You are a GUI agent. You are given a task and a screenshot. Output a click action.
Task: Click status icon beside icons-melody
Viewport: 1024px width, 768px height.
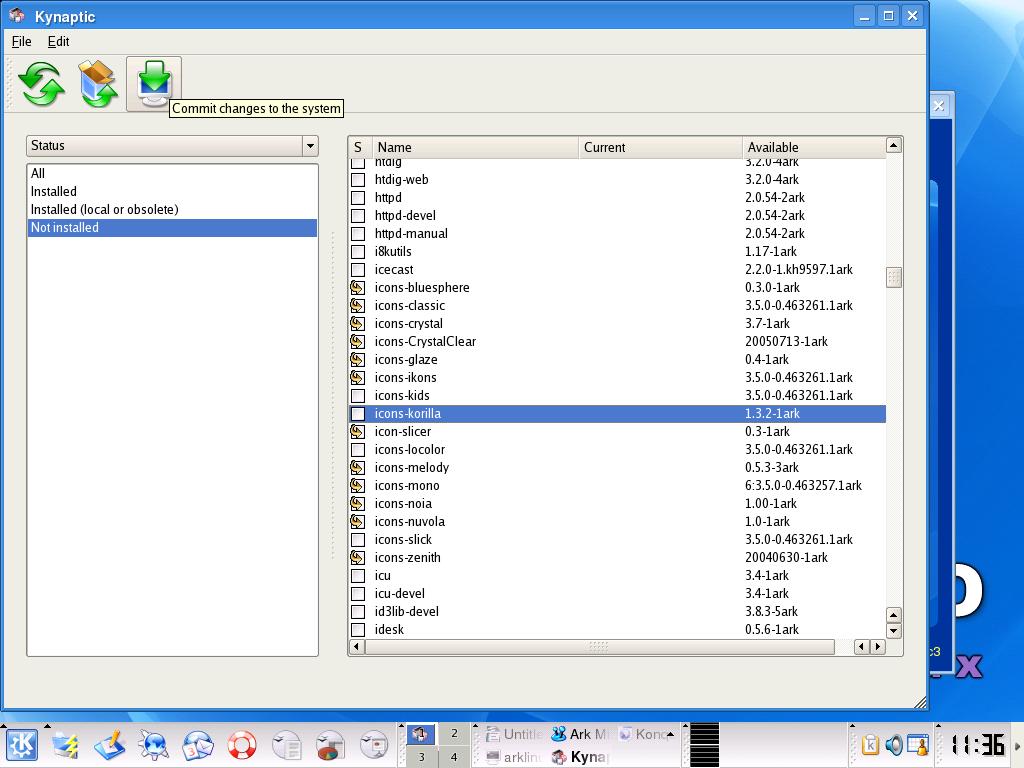tap(357, 468)
